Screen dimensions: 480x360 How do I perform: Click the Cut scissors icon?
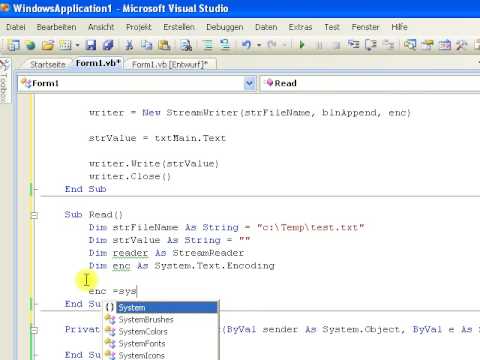click(x=129, y=45)
